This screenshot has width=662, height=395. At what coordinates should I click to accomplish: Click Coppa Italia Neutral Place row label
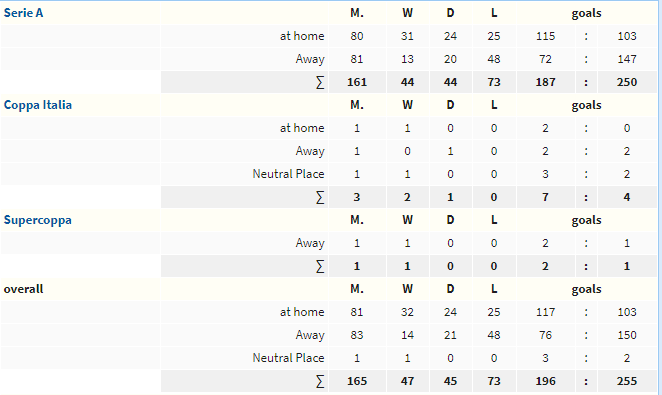point(288,174)
